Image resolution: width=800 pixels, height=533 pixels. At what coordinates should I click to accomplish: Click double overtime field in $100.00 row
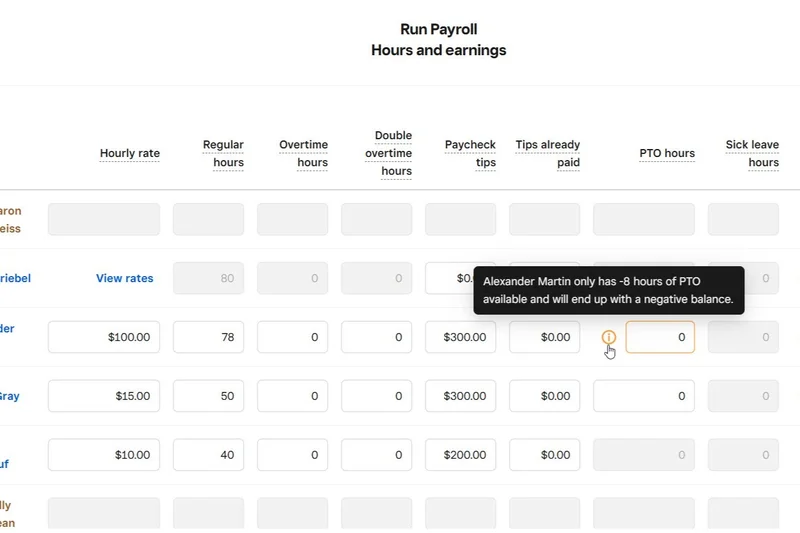pos(377,337)
